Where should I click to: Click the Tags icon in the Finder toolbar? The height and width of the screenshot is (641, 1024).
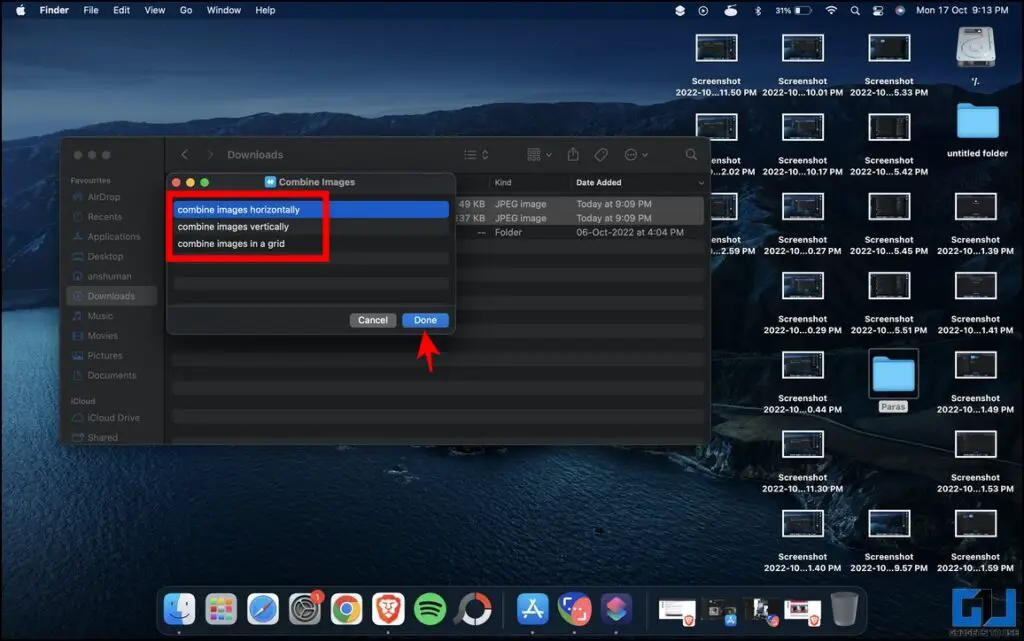pyautogui.click(x=601, y=154)
